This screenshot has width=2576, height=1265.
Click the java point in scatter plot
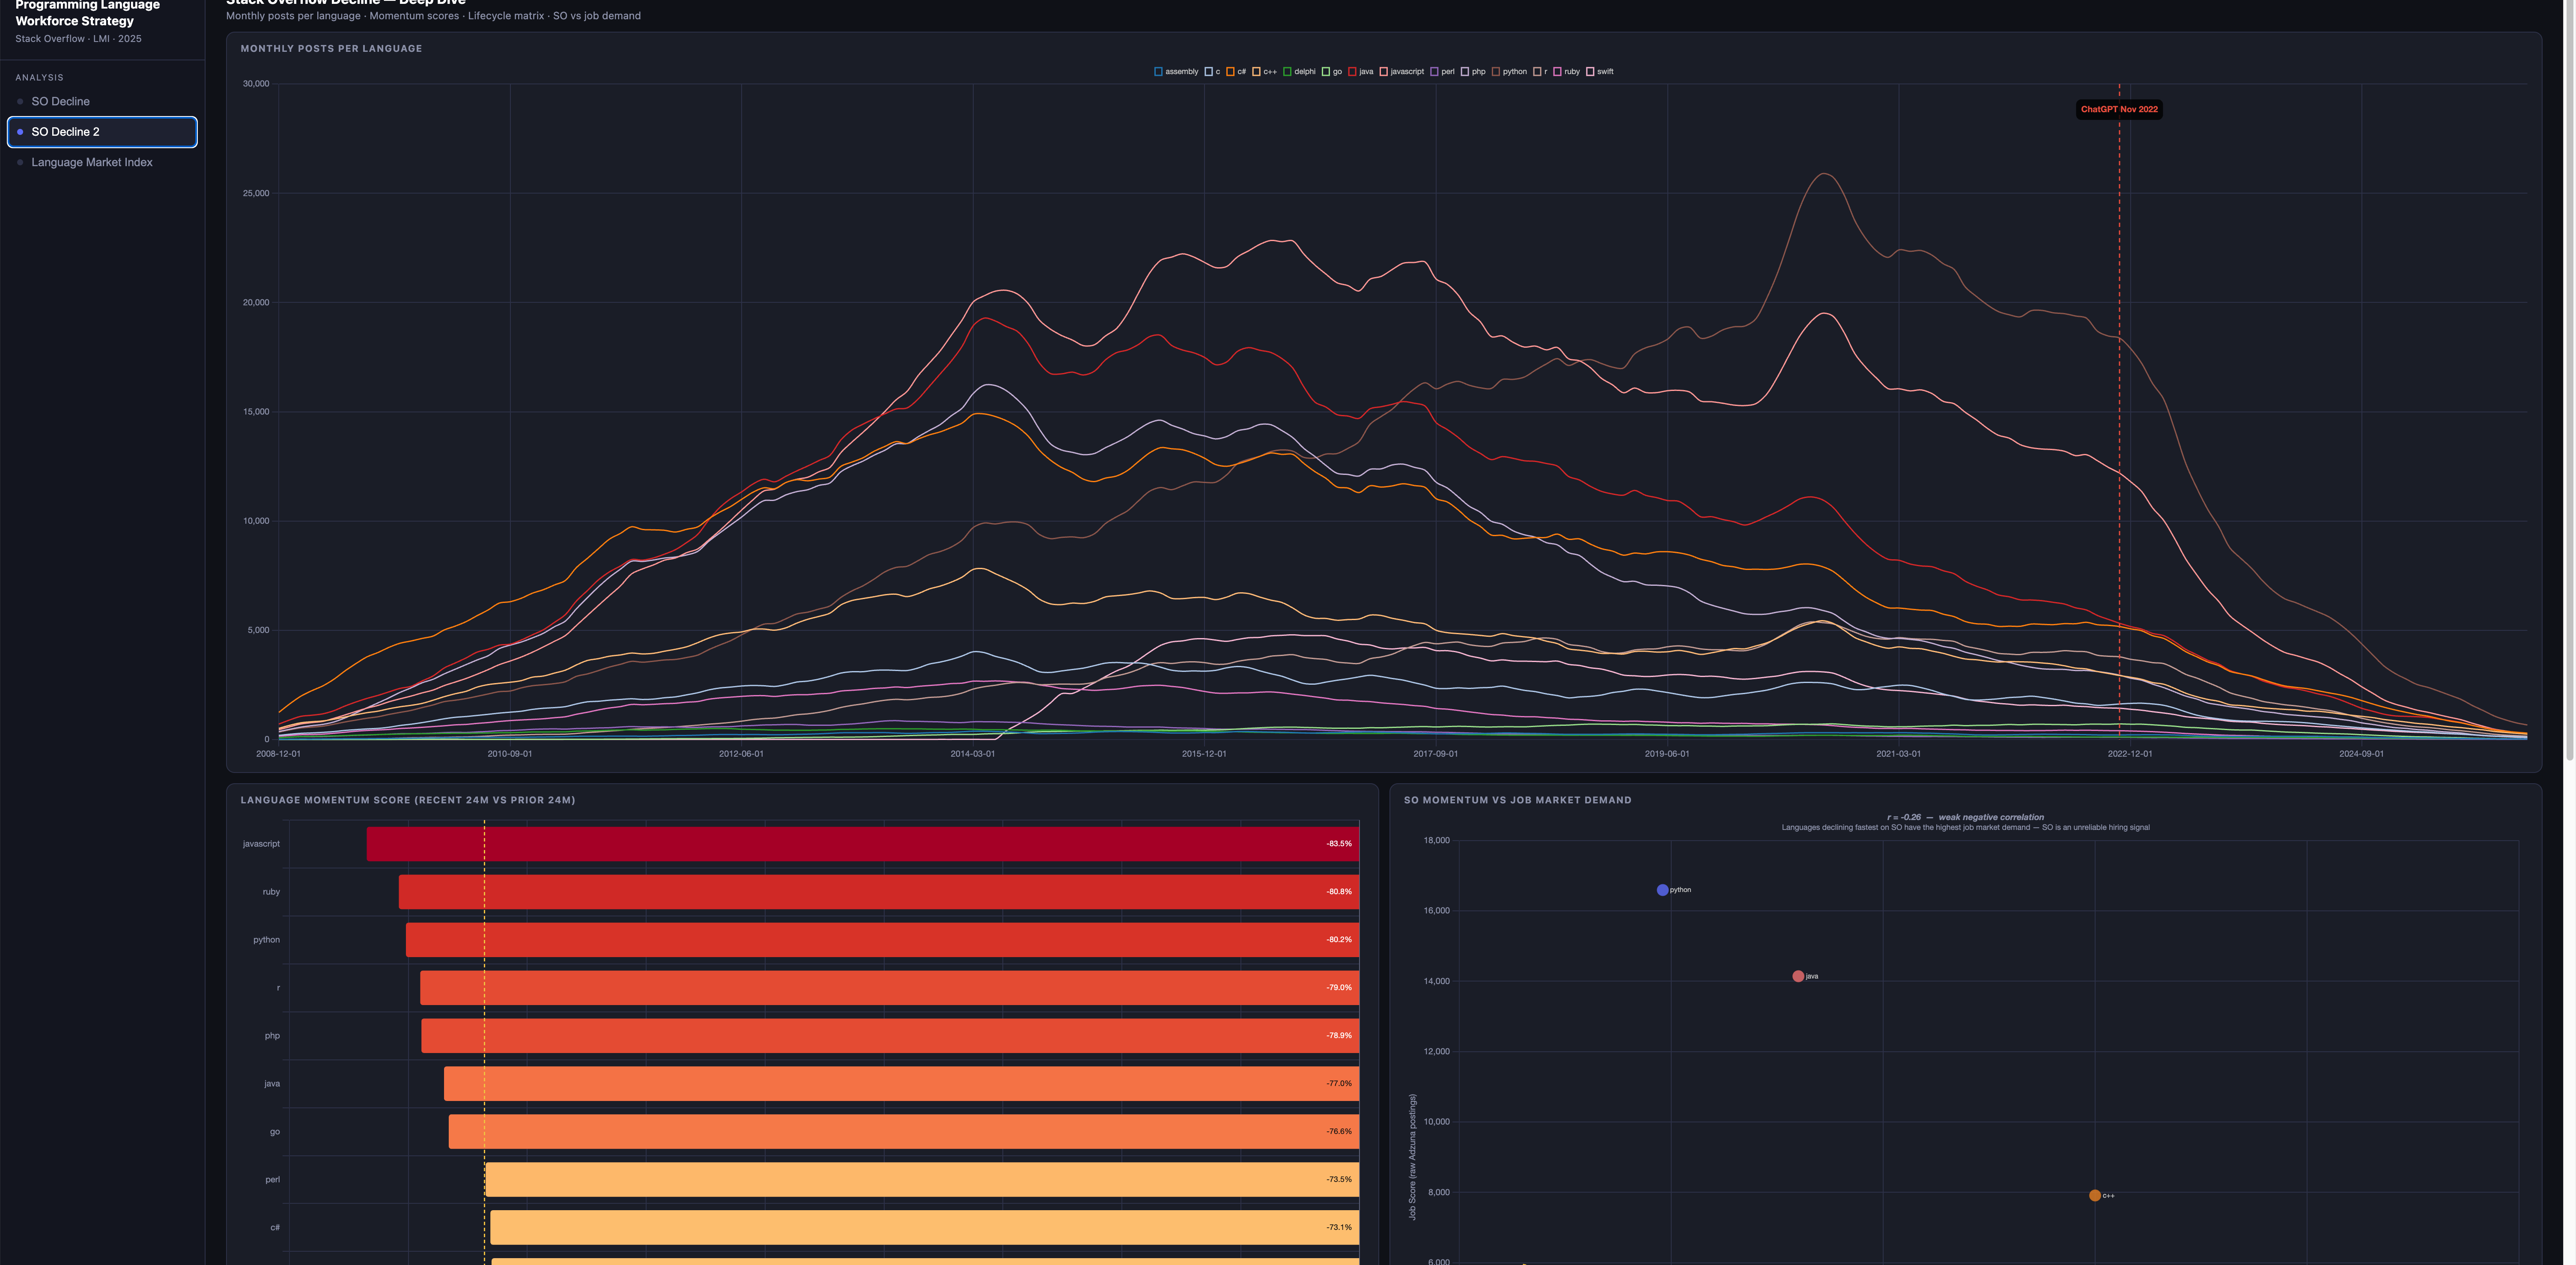tap(1798, 976)
